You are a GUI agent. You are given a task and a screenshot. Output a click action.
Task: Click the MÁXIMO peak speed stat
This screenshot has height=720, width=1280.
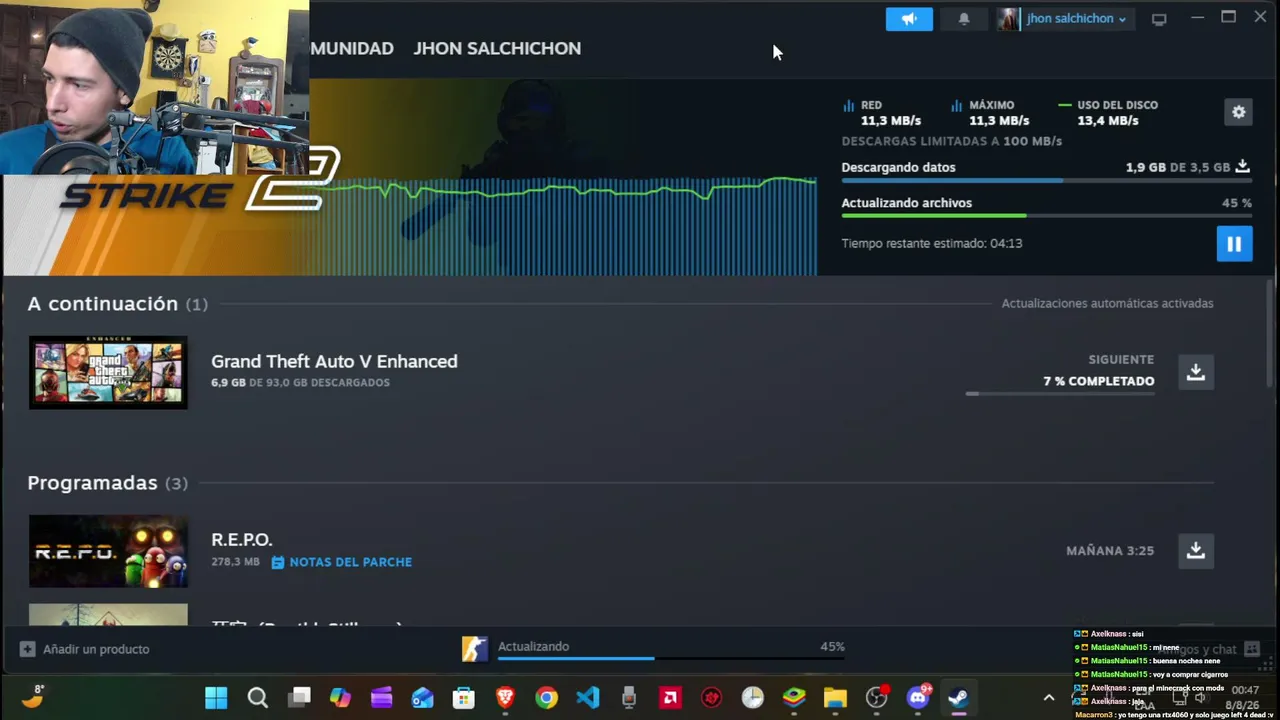(990, 112)
